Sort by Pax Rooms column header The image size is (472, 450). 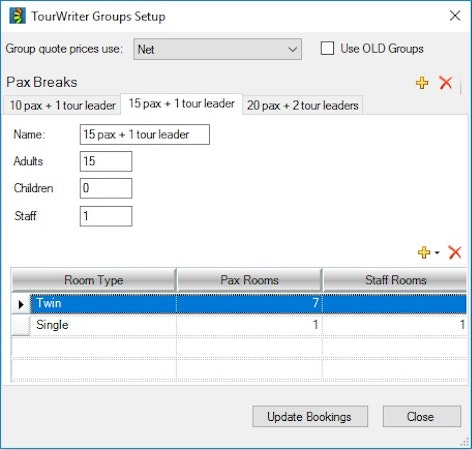pos(249,280)
